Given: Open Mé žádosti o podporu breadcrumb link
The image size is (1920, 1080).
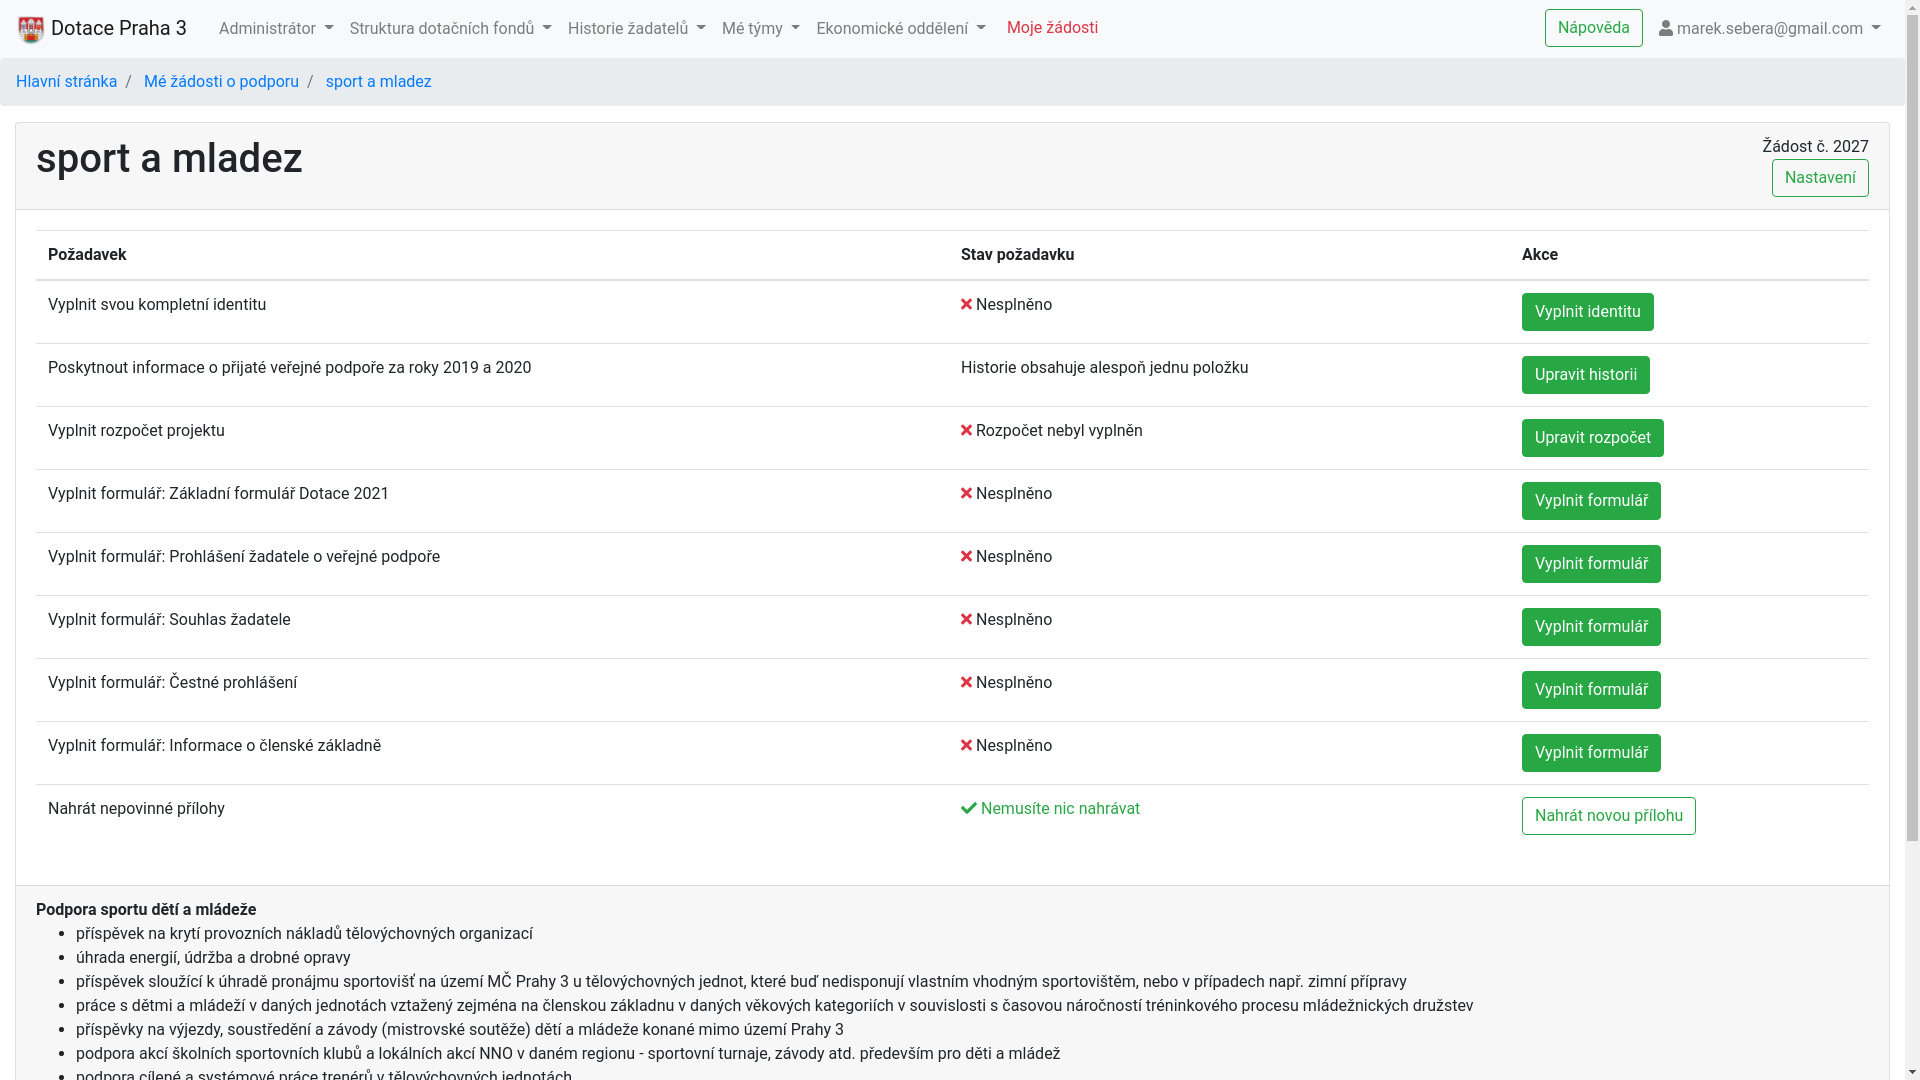Looking at the screenshot, I should [221, 82].
